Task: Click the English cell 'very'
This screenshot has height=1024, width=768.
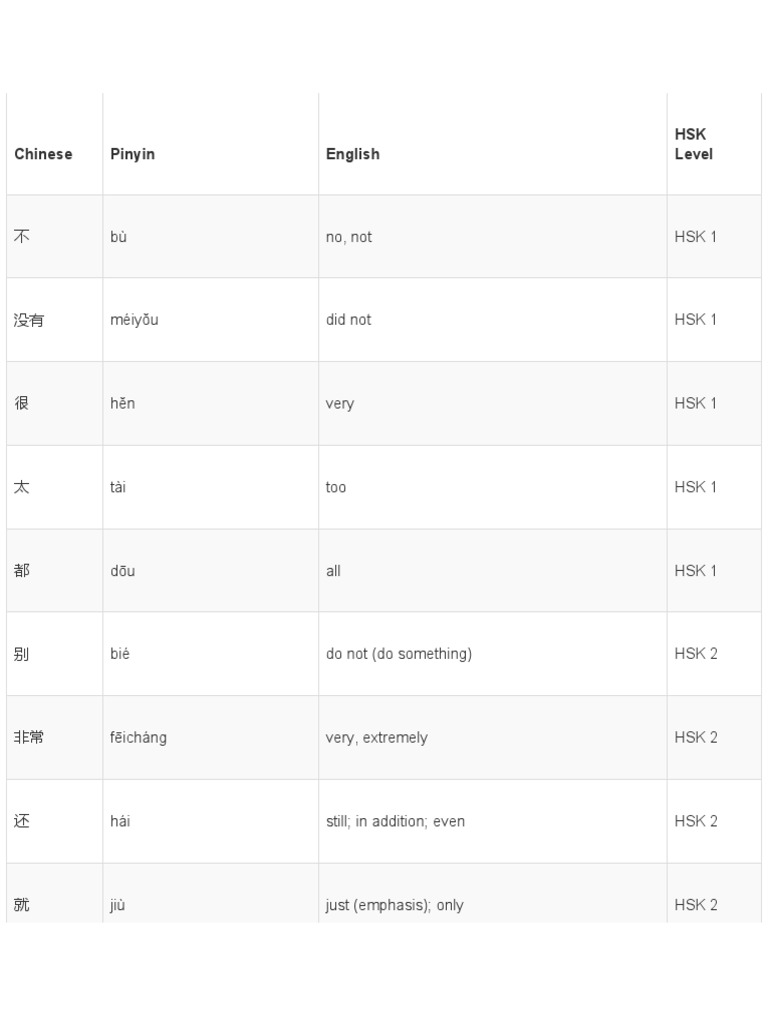Action: (x=340, y=404)
